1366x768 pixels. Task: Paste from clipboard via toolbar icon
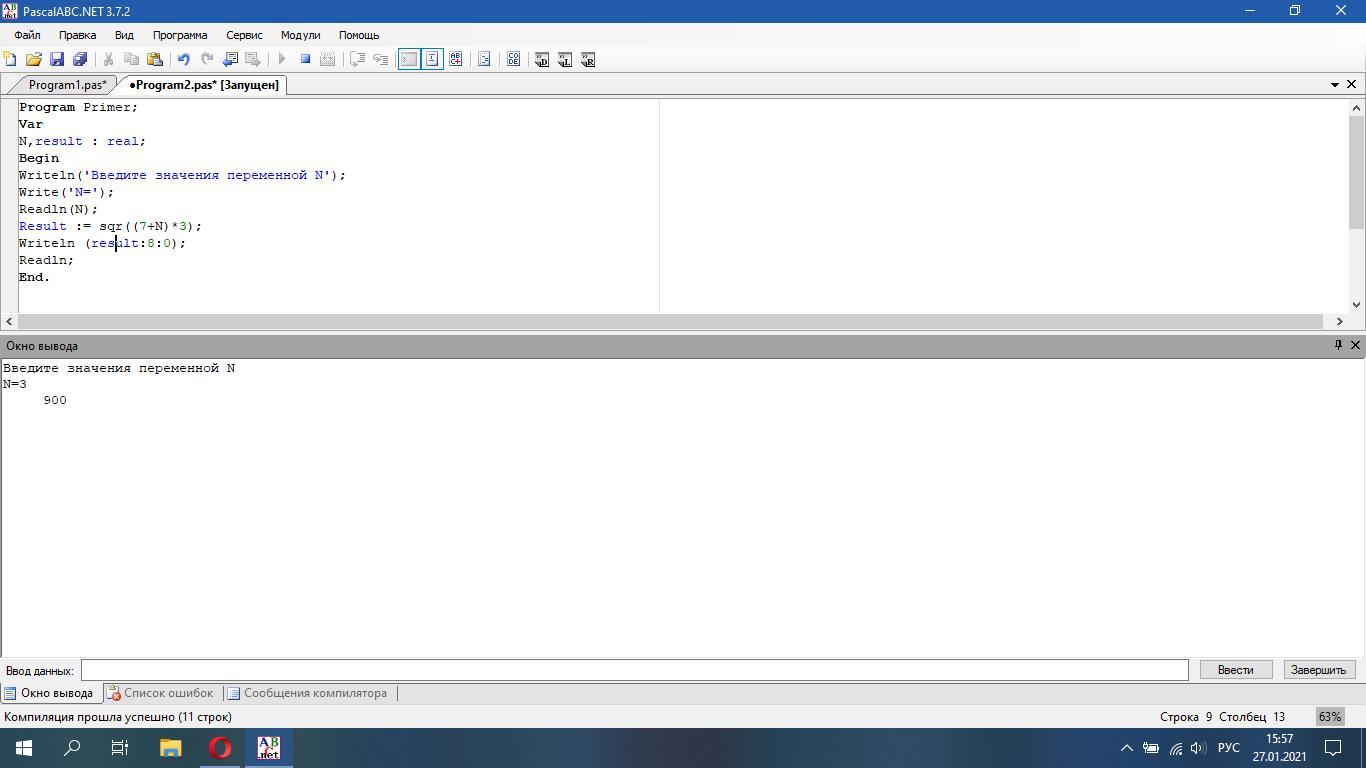154,59
